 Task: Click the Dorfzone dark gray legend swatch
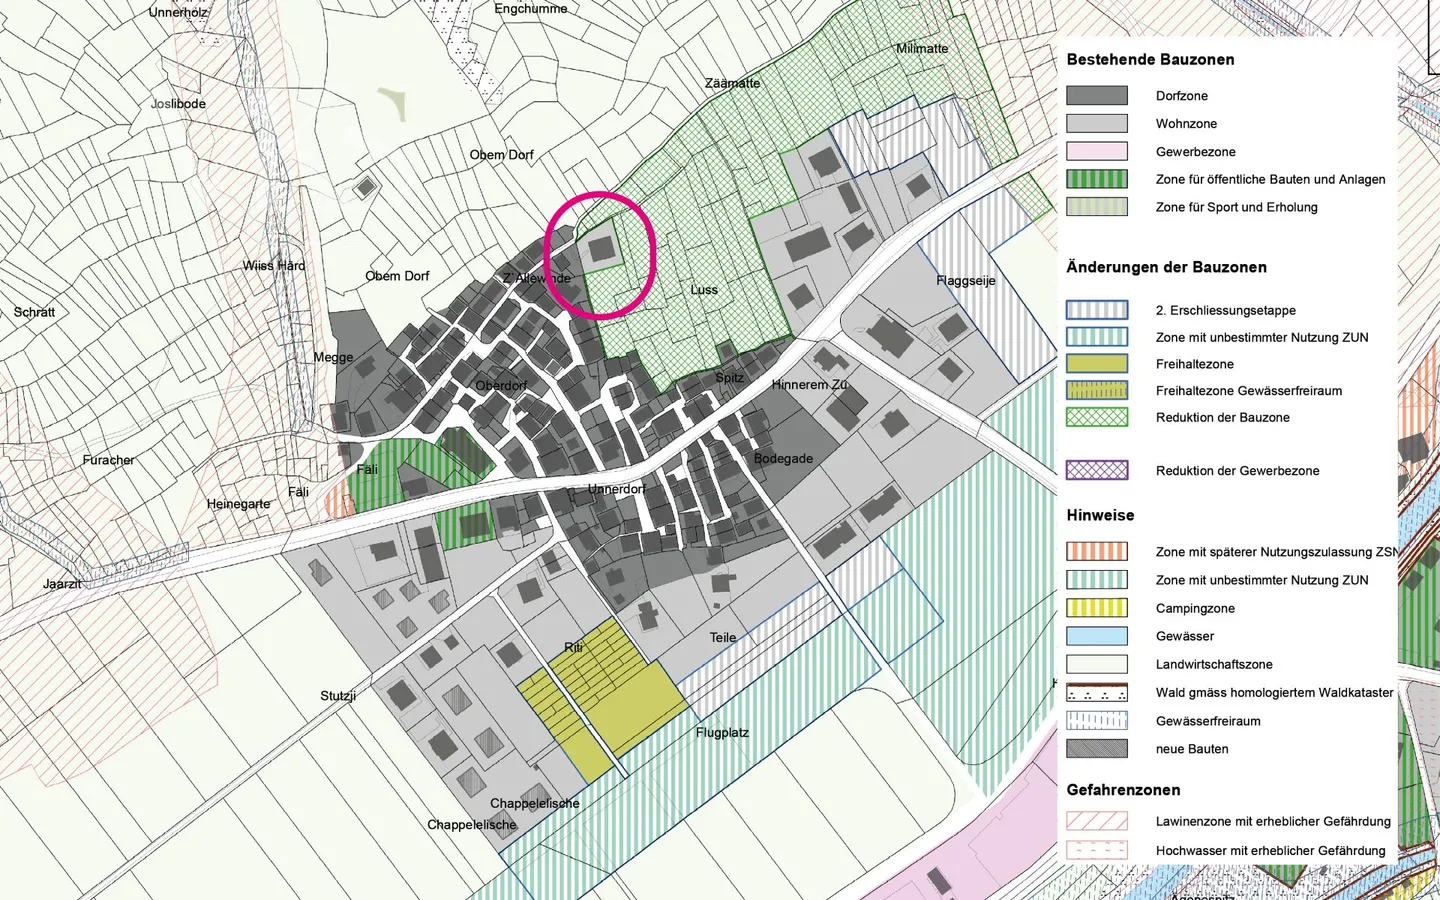(1096, 96)
